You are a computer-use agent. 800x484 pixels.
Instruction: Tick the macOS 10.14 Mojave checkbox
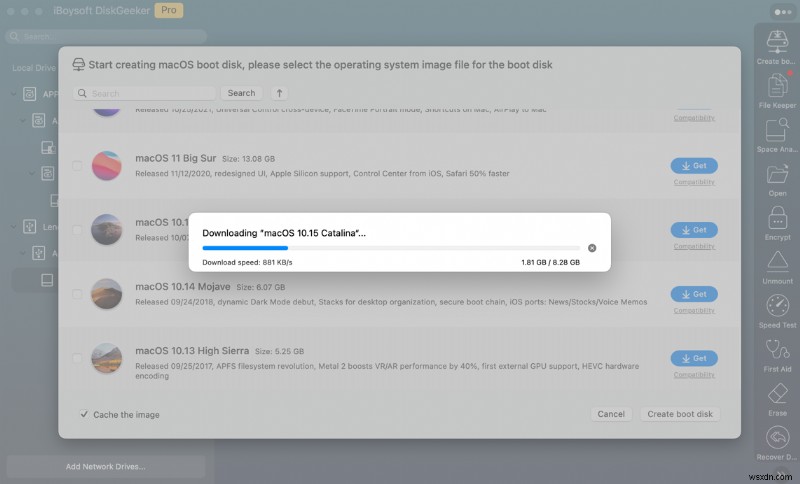tap(77, 294)
